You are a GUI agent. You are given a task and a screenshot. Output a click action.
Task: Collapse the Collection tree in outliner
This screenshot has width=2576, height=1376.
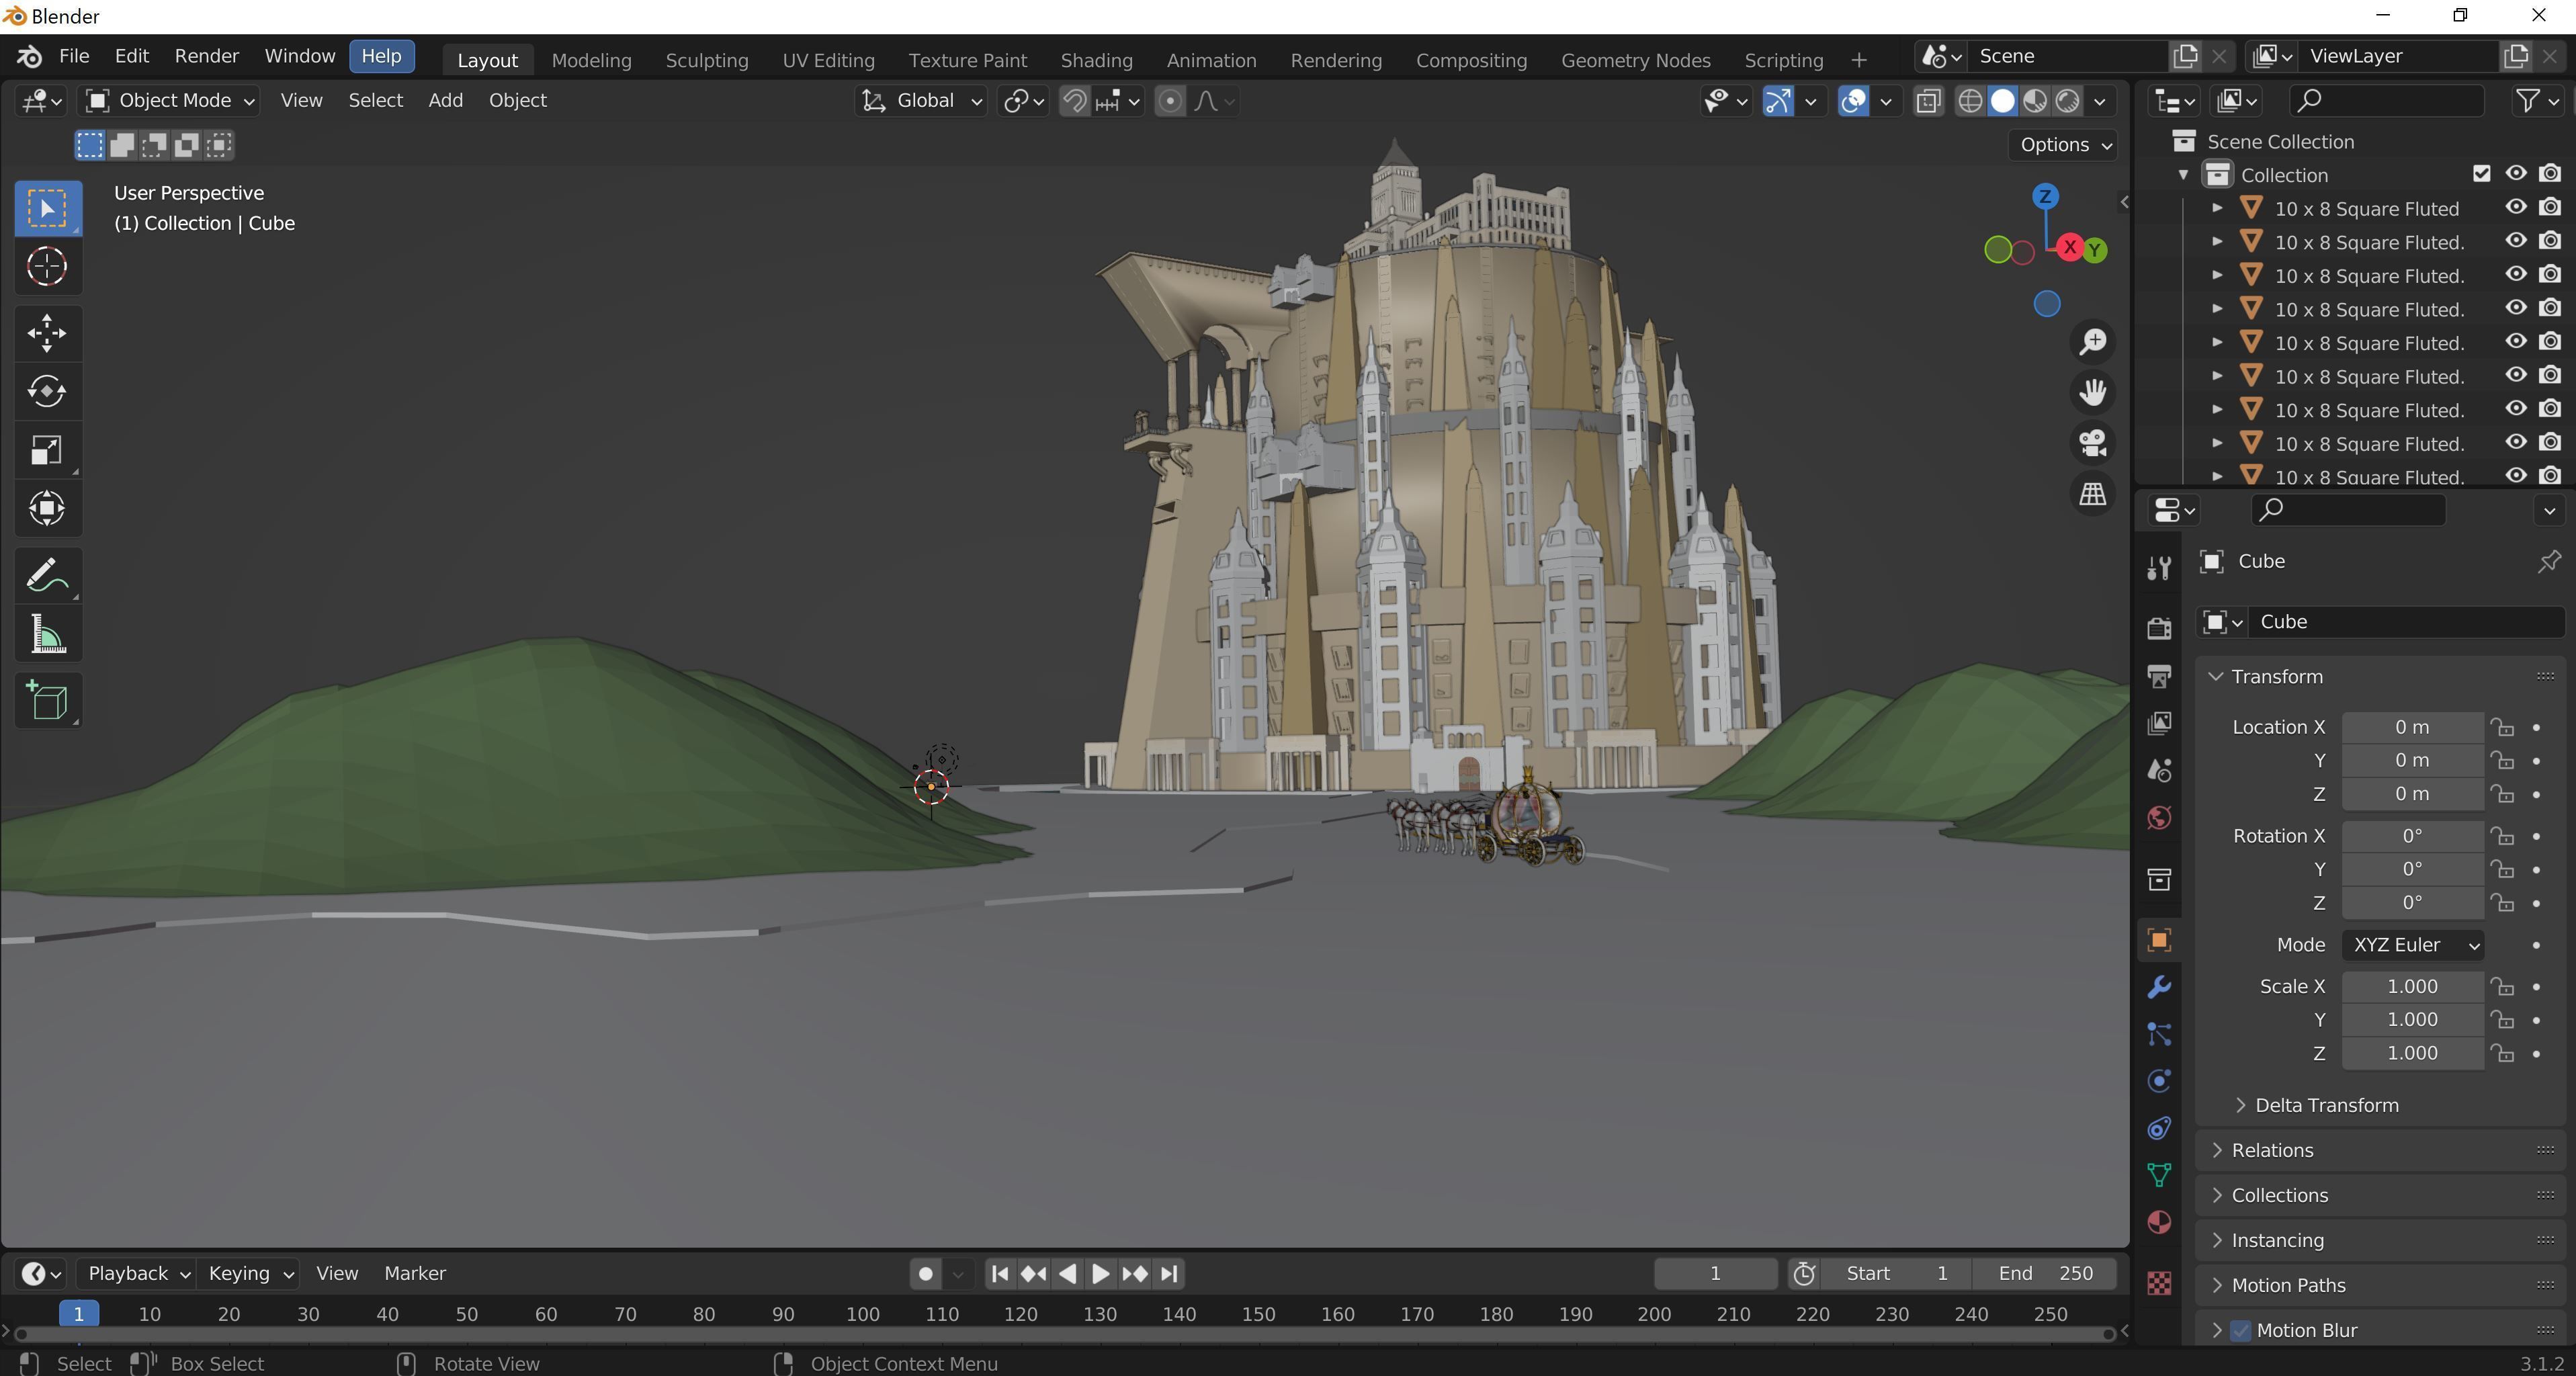point(2183,175)
